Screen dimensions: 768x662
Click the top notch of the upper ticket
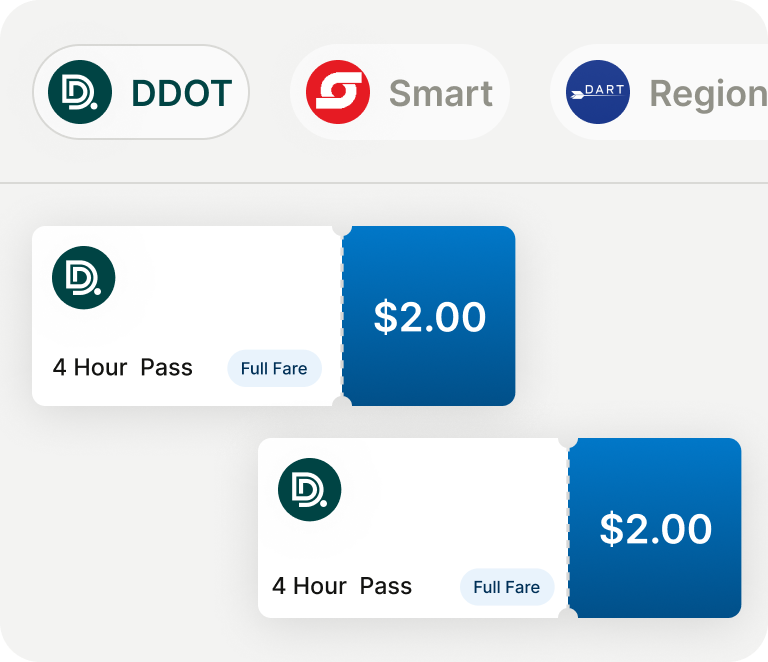point(342,229)
